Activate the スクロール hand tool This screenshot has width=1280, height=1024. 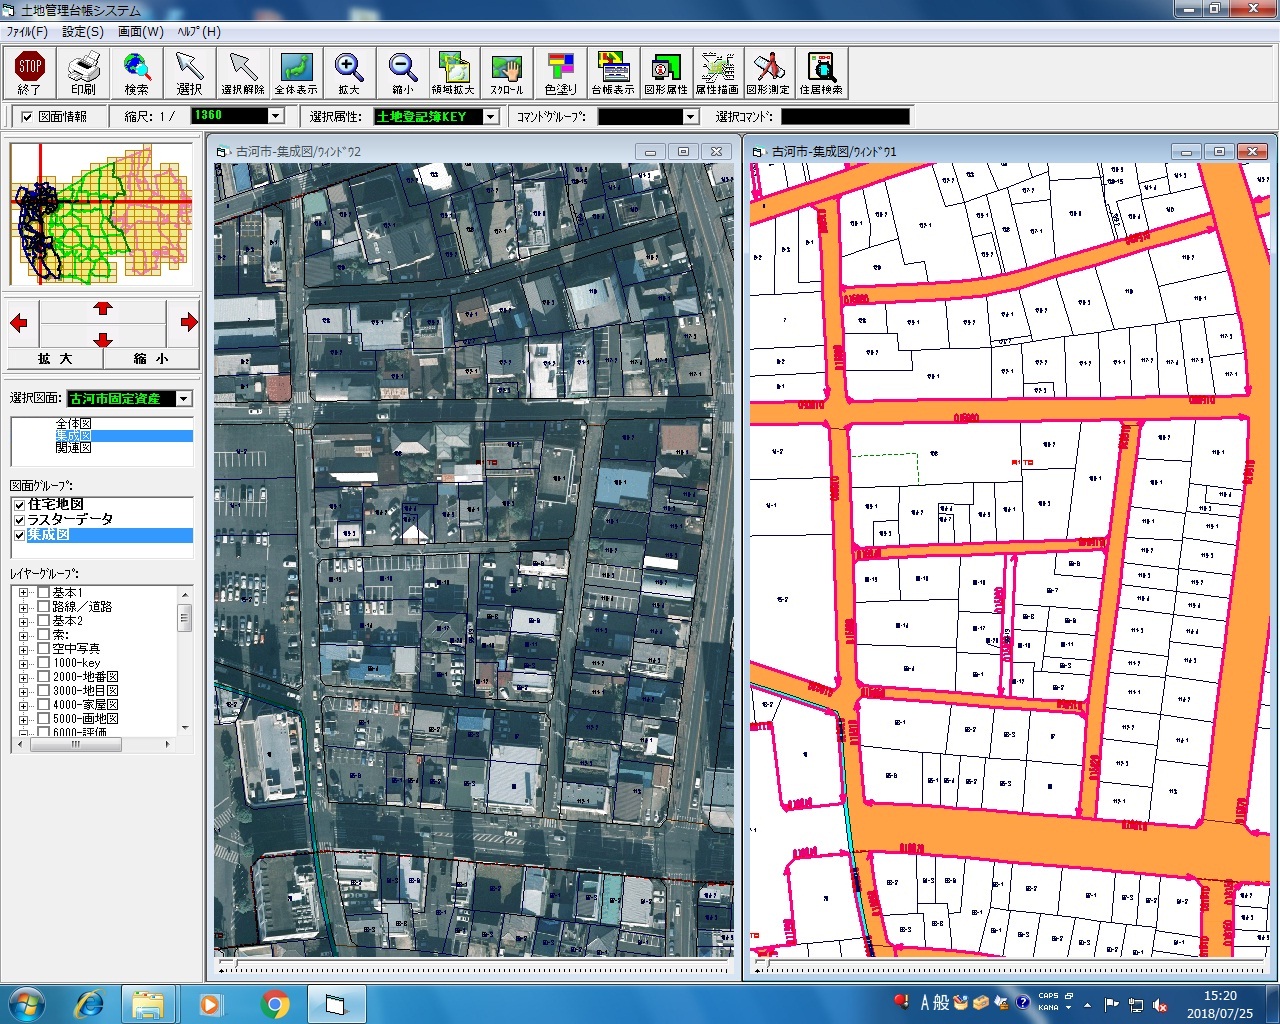[507, 73]
